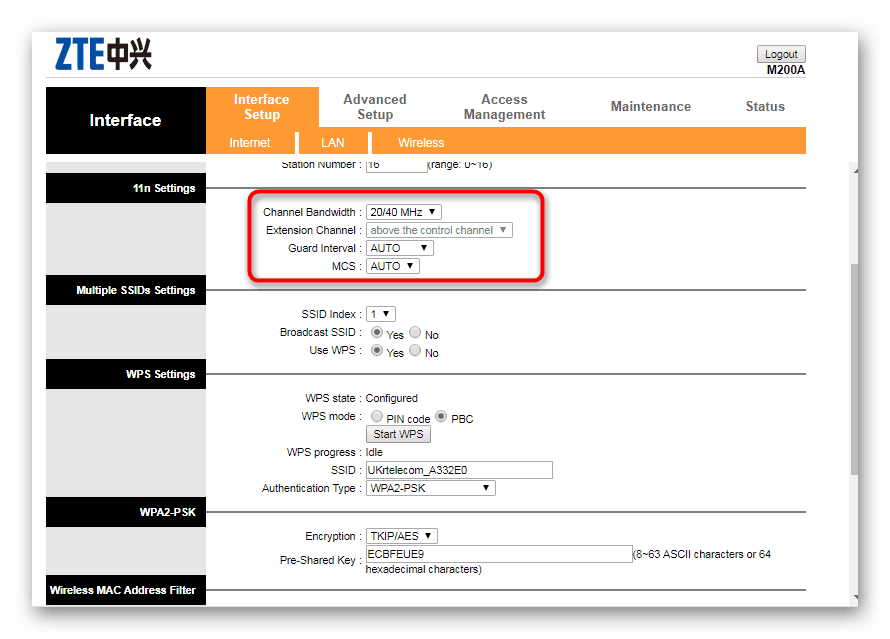Open the Access Management tab
The width and height of the screenshot is (890, 639).
click(504, 107)
